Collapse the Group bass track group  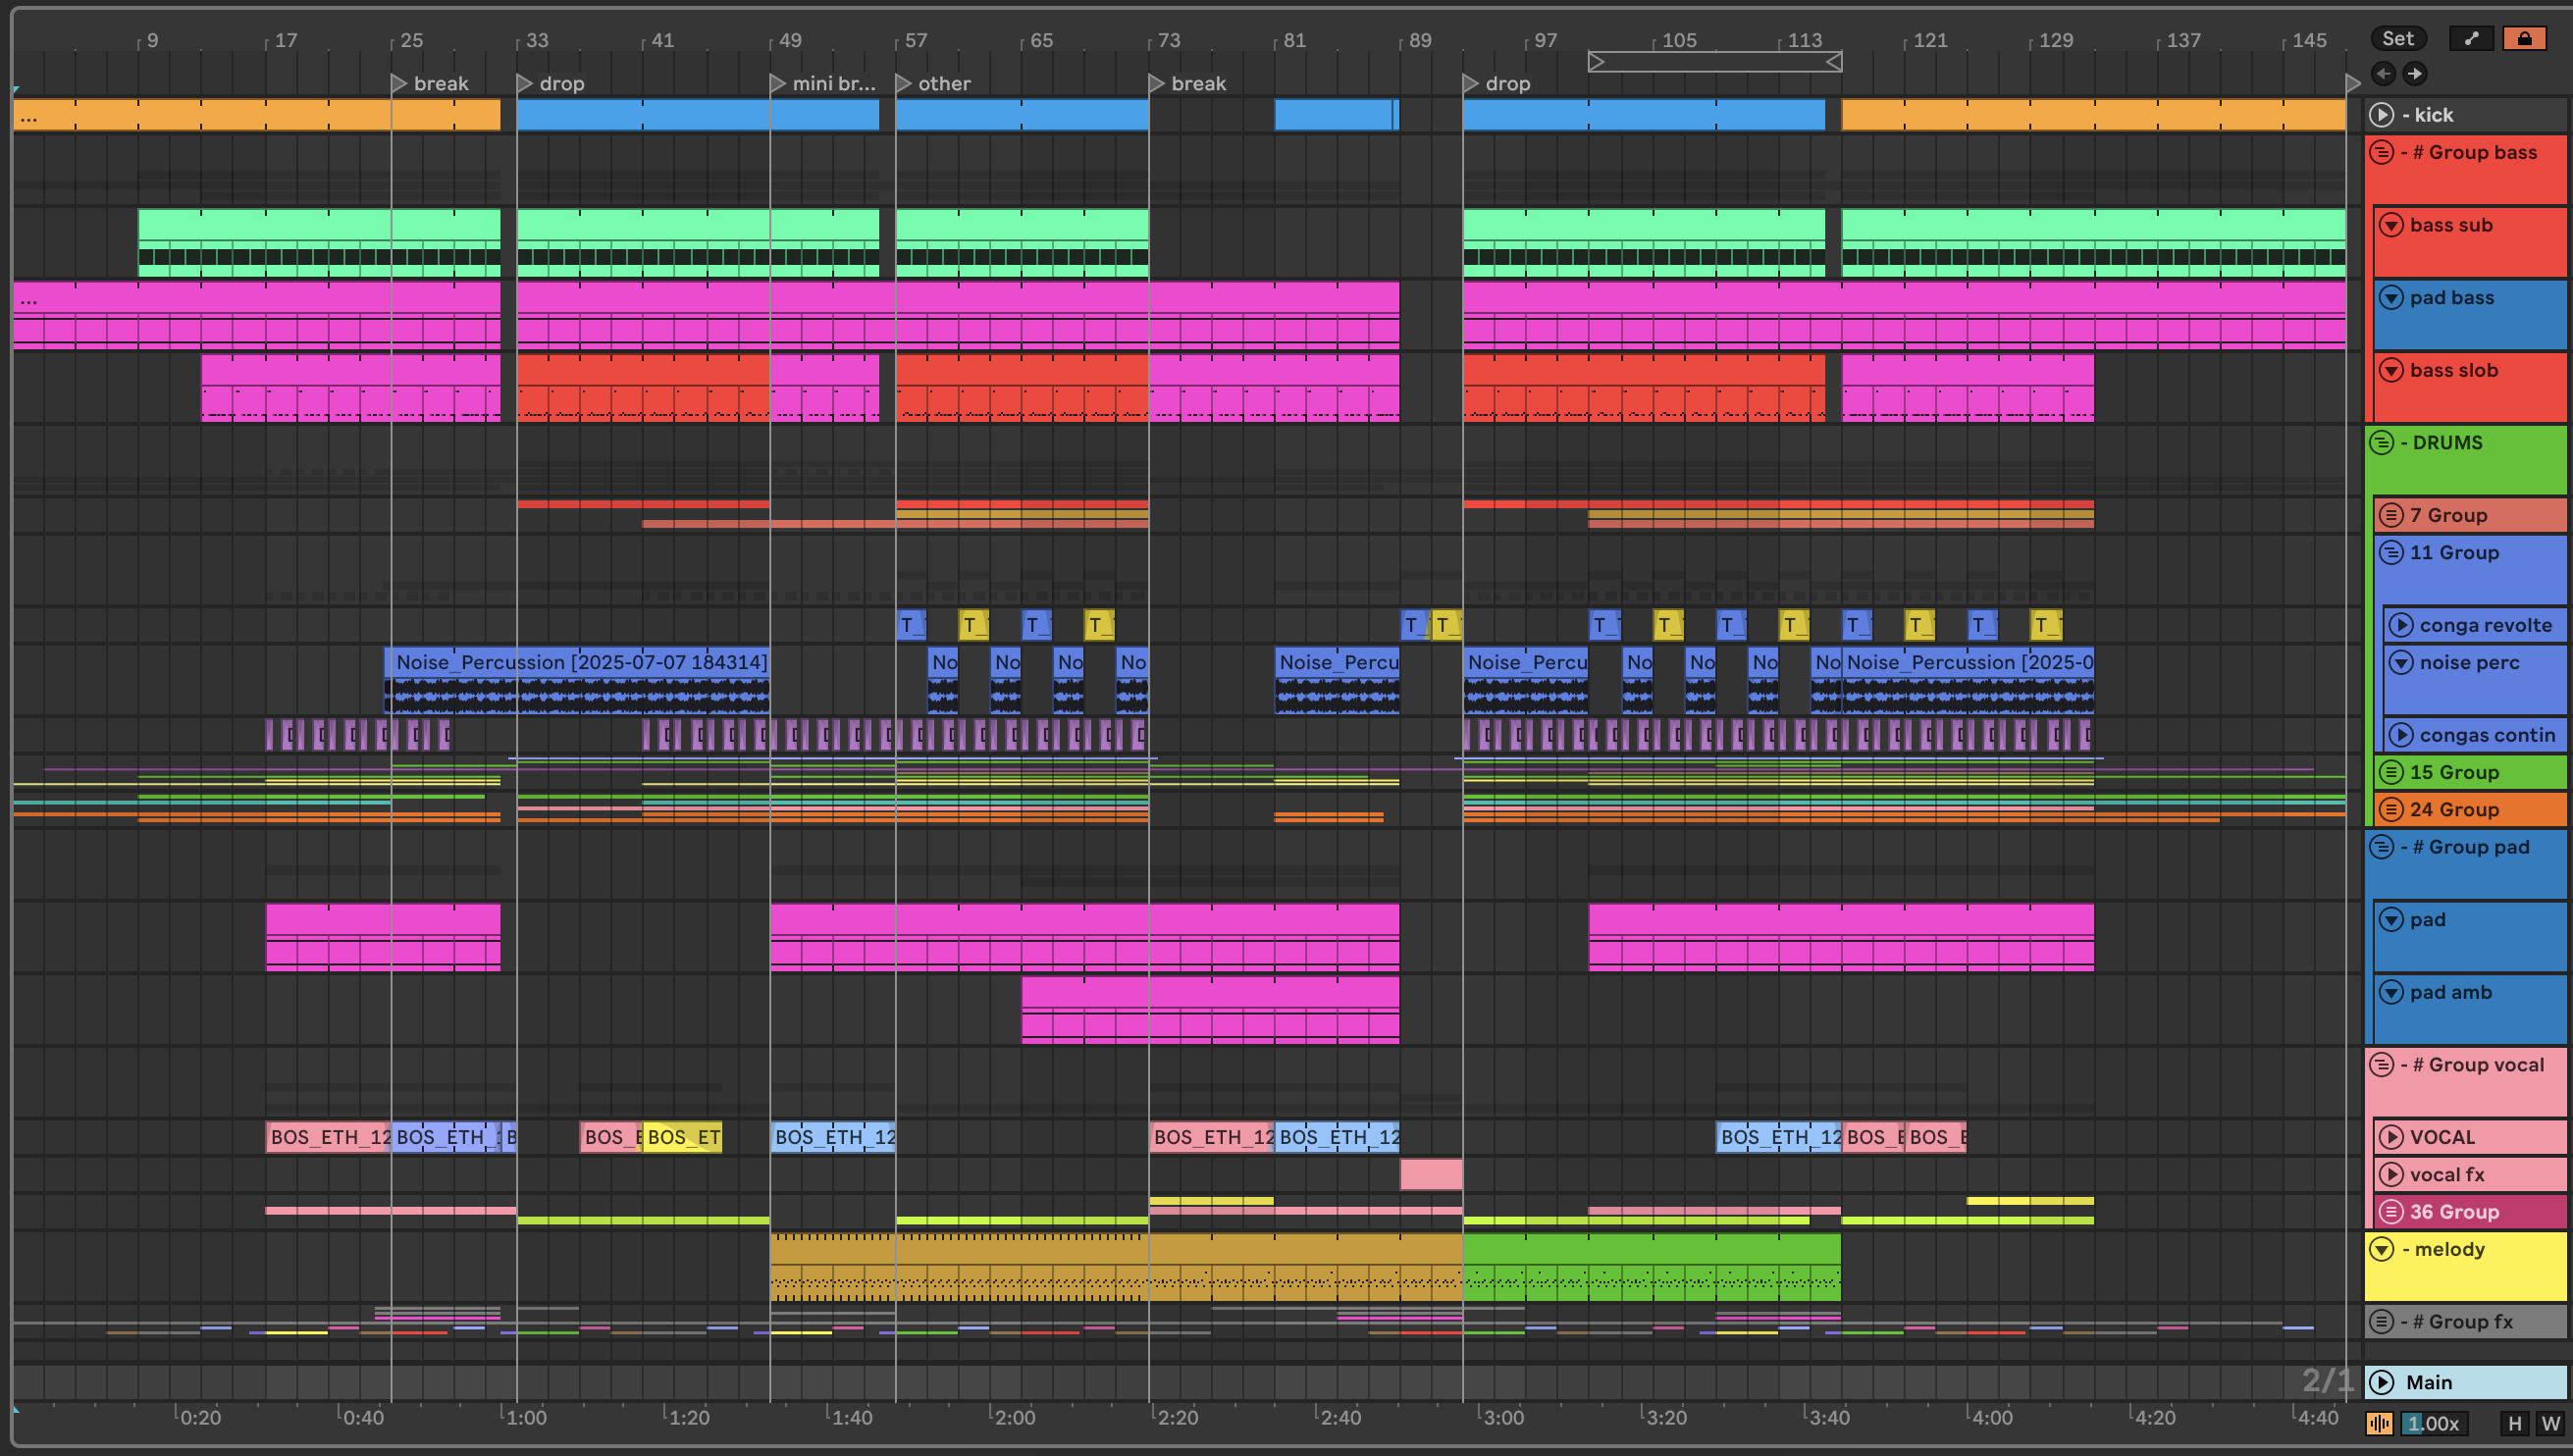click(2382, 152)
